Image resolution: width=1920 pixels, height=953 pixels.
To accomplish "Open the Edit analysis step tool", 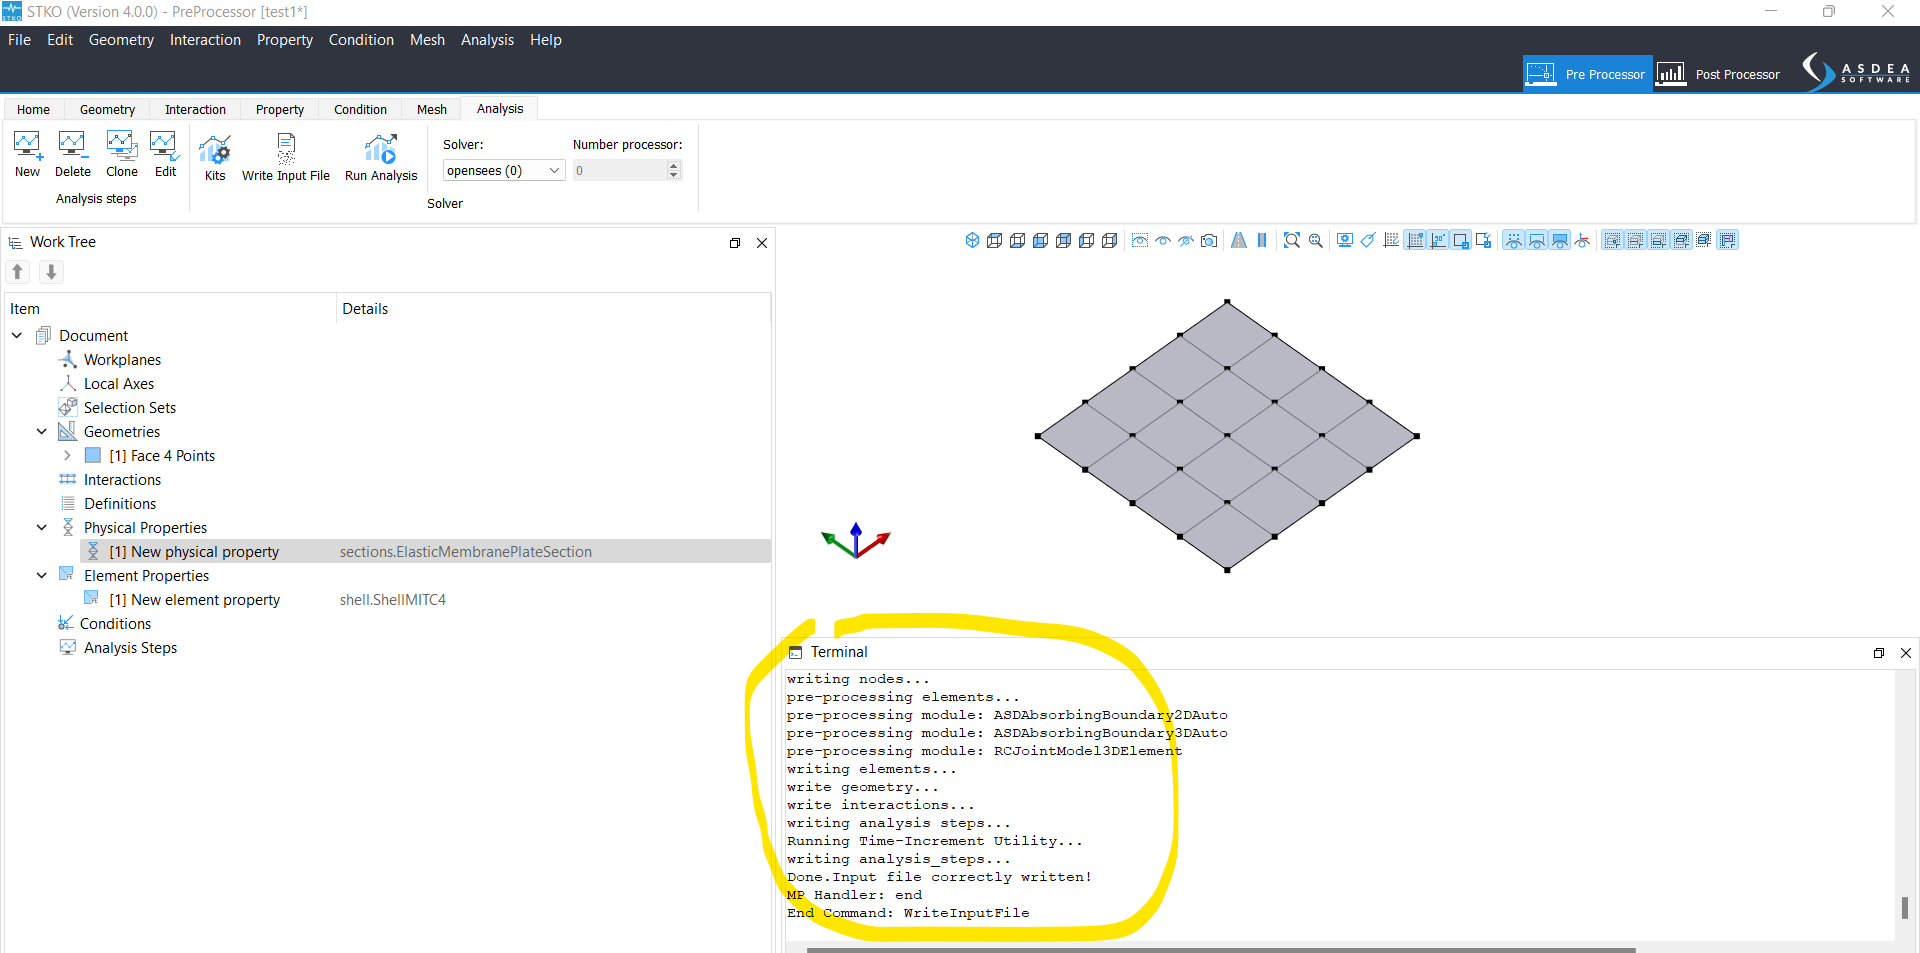I will (165, 155).
